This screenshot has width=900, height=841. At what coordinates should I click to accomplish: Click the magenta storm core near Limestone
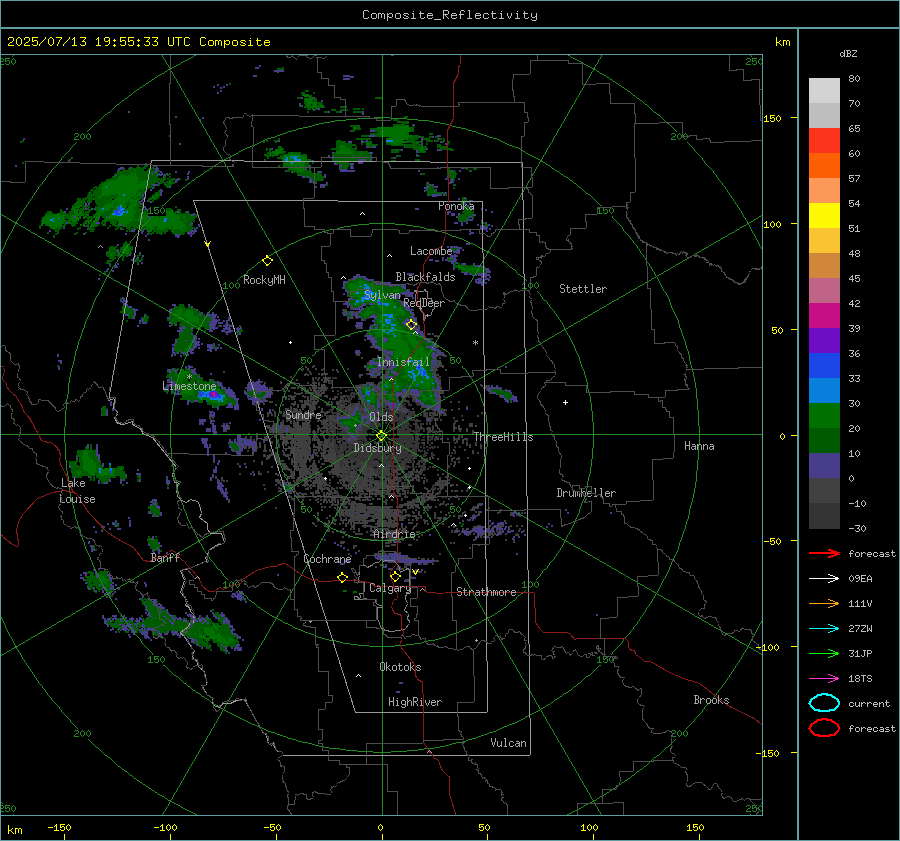(x=214, y=394)
